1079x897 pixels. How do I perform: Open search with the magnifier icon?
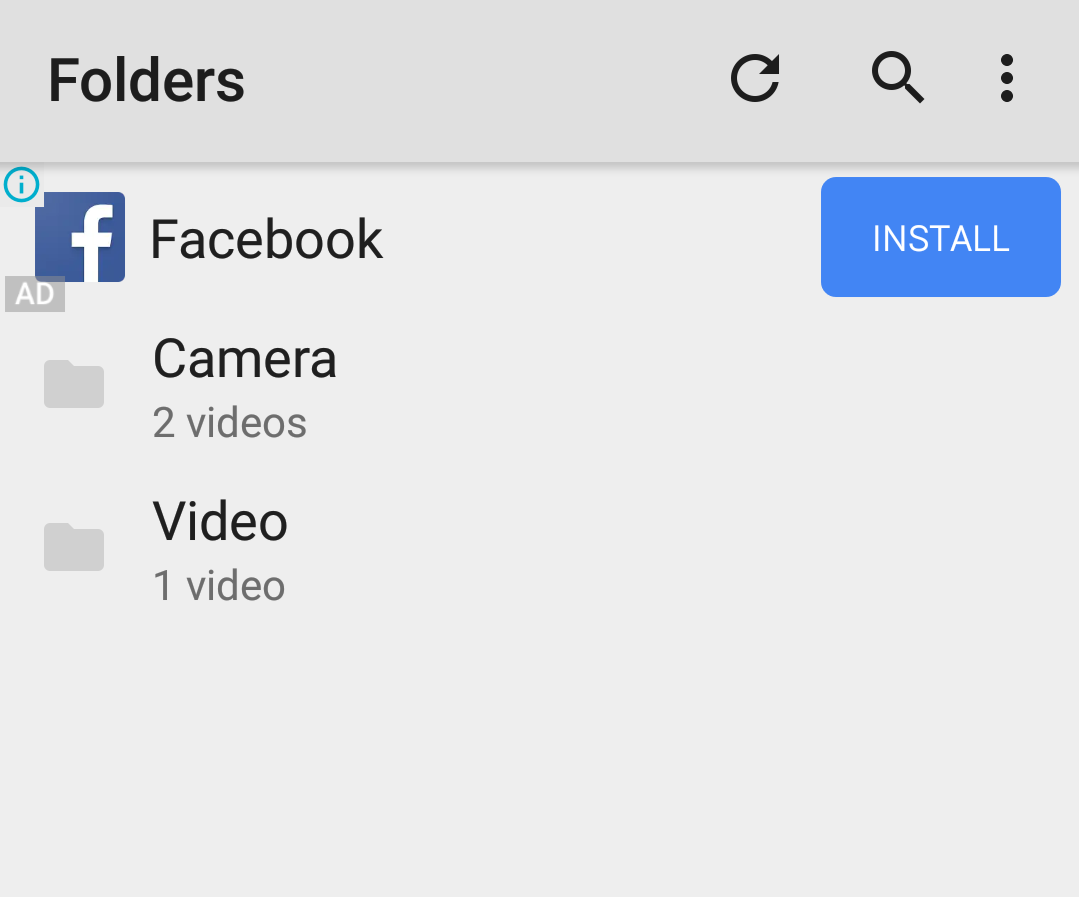point(897,78)
